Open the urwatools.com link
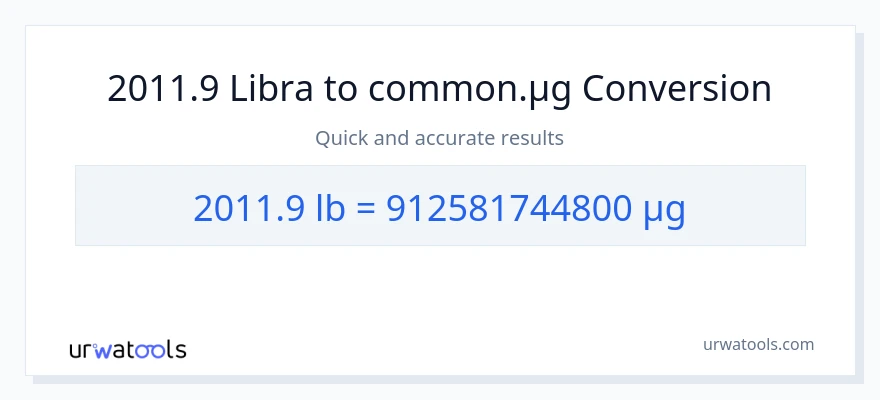 pyautogui.click(x=756, y=344)
